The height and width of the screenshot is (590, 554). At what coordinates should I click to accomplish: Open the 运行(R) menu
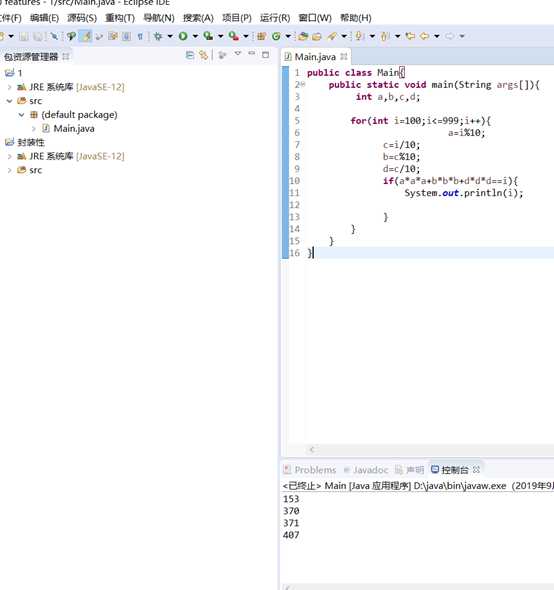(x=275, y=18)
